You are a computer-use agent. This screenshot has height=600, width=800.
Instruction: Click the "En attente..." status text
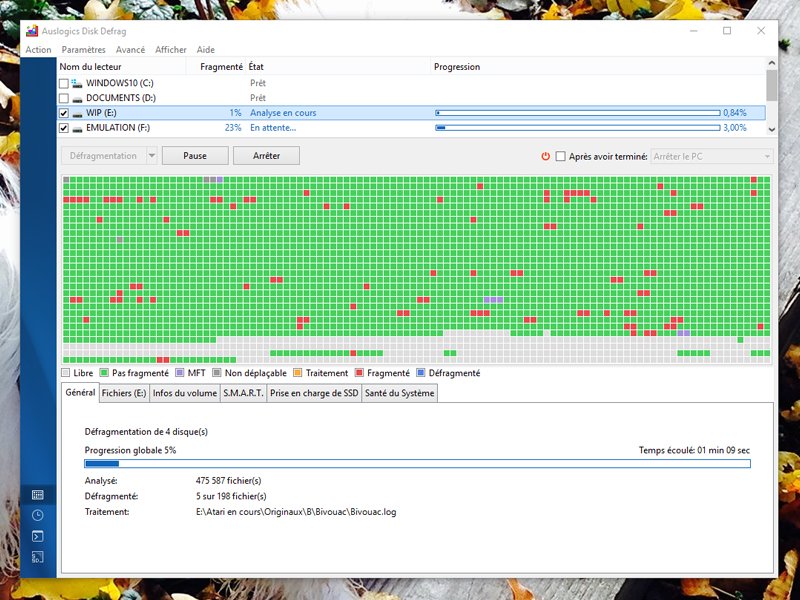click(x=273, y=128)
